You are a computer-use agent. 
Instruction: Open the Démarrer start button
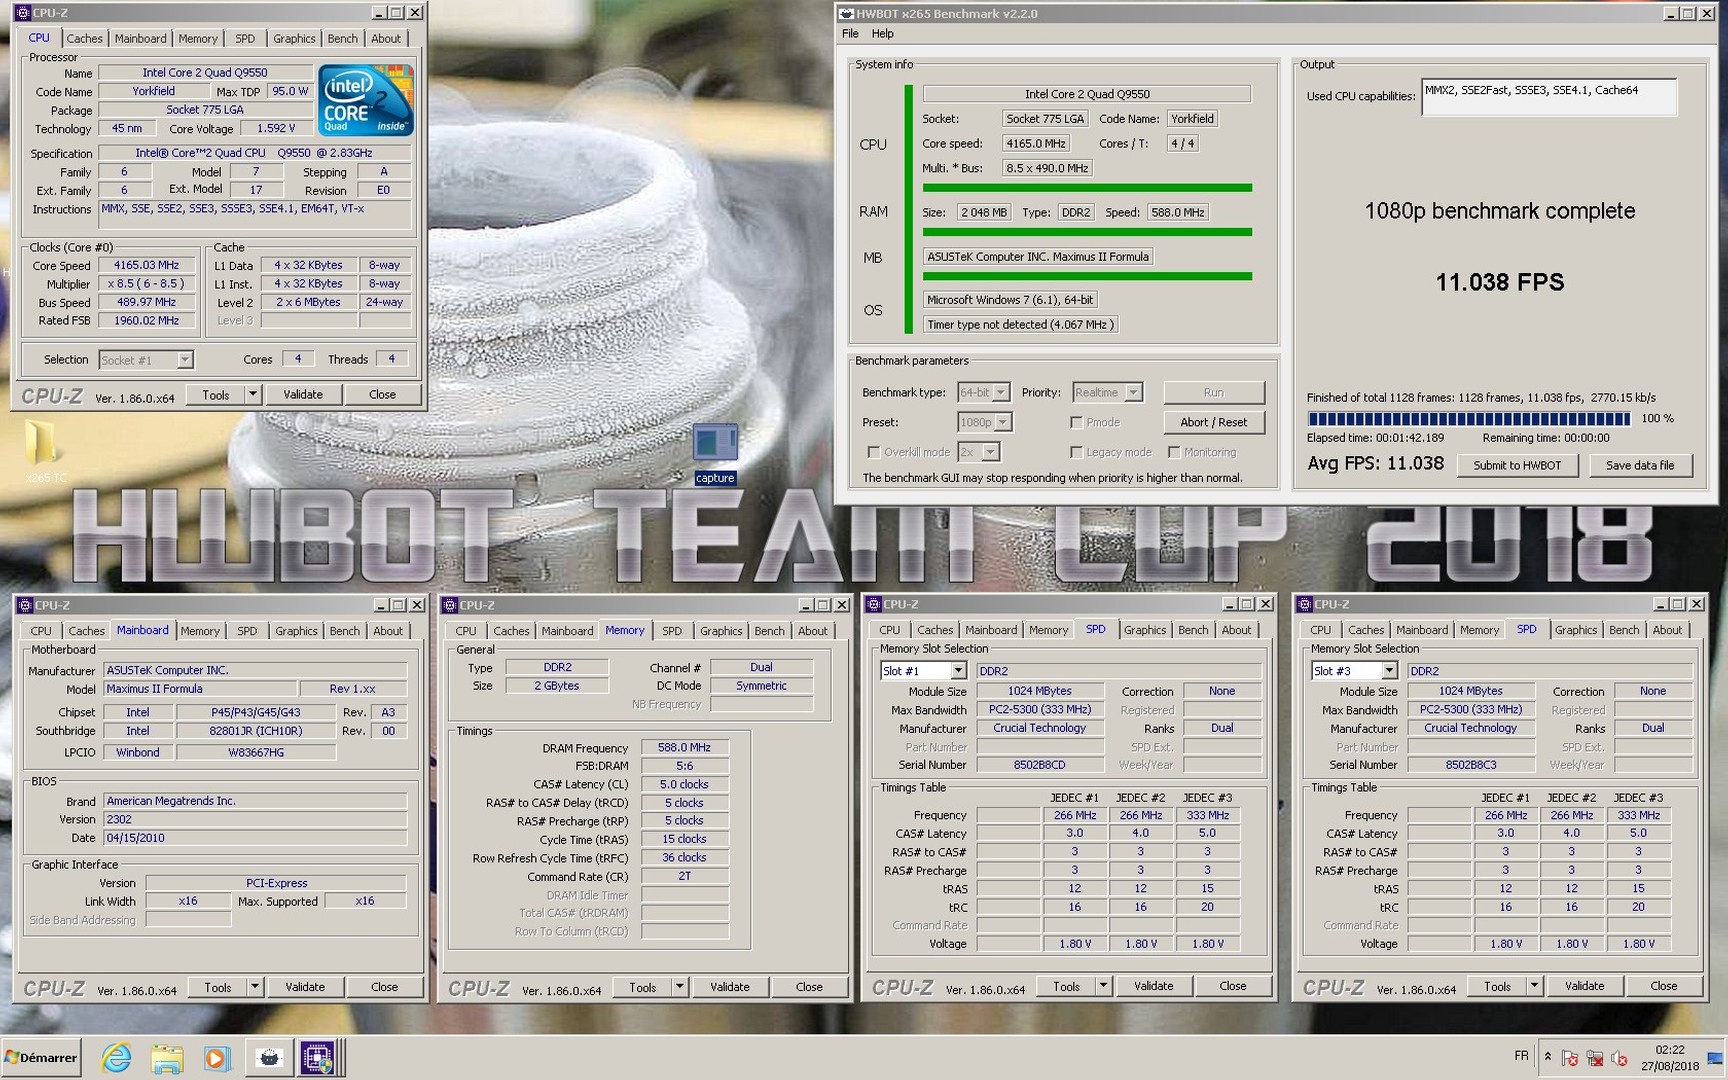[x=41, y=1057]
